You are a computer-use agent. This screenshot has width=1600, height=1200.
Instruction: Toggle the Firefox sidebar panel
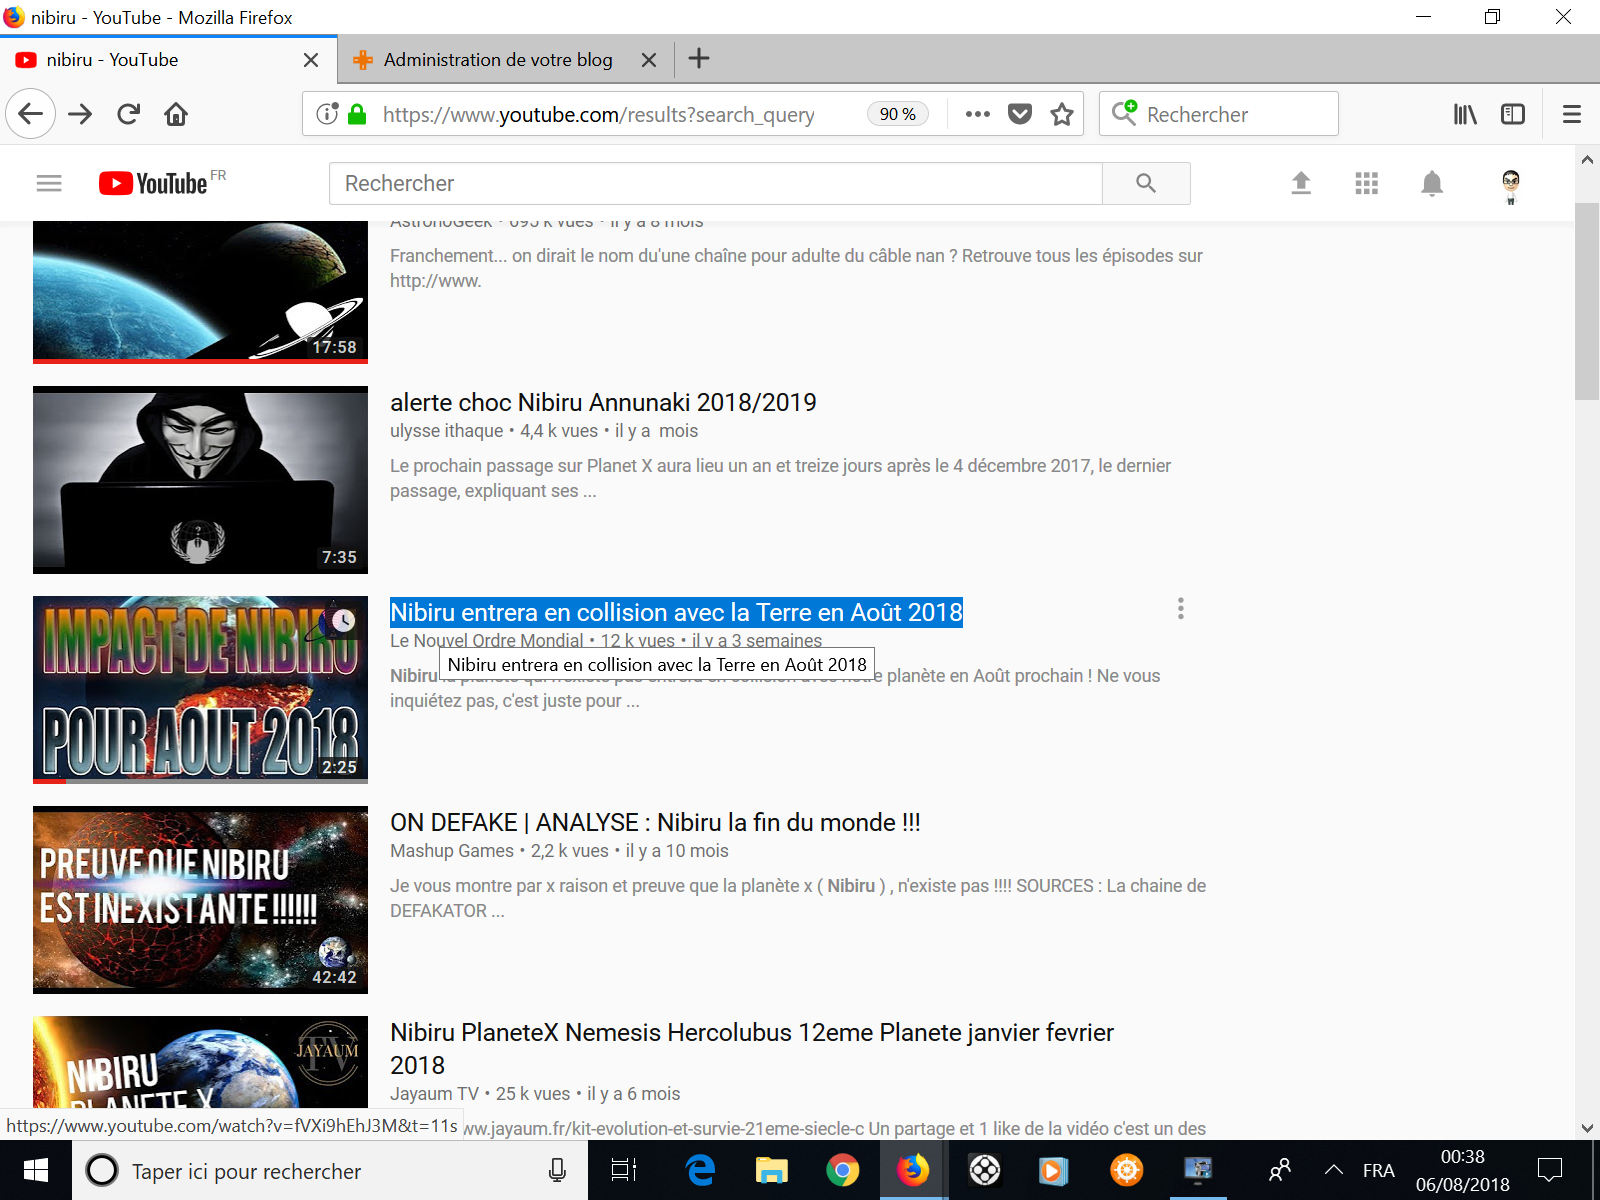[1512, 114]
